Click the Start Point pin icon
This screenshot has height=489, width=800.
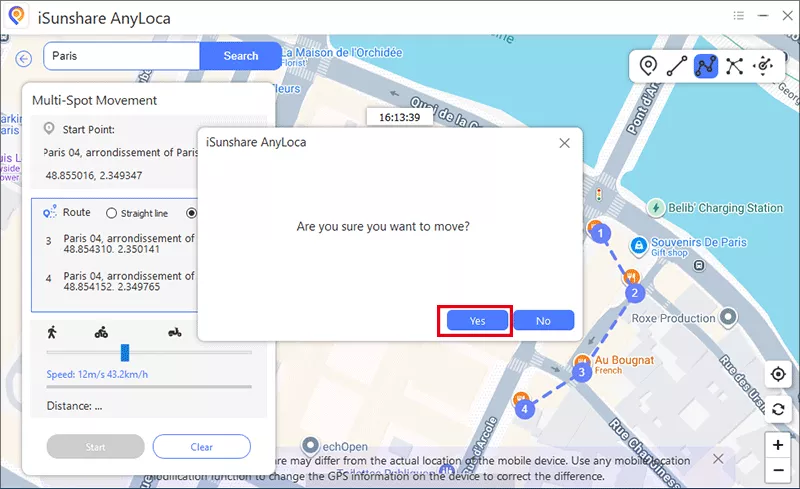click(x=49, y=129)
